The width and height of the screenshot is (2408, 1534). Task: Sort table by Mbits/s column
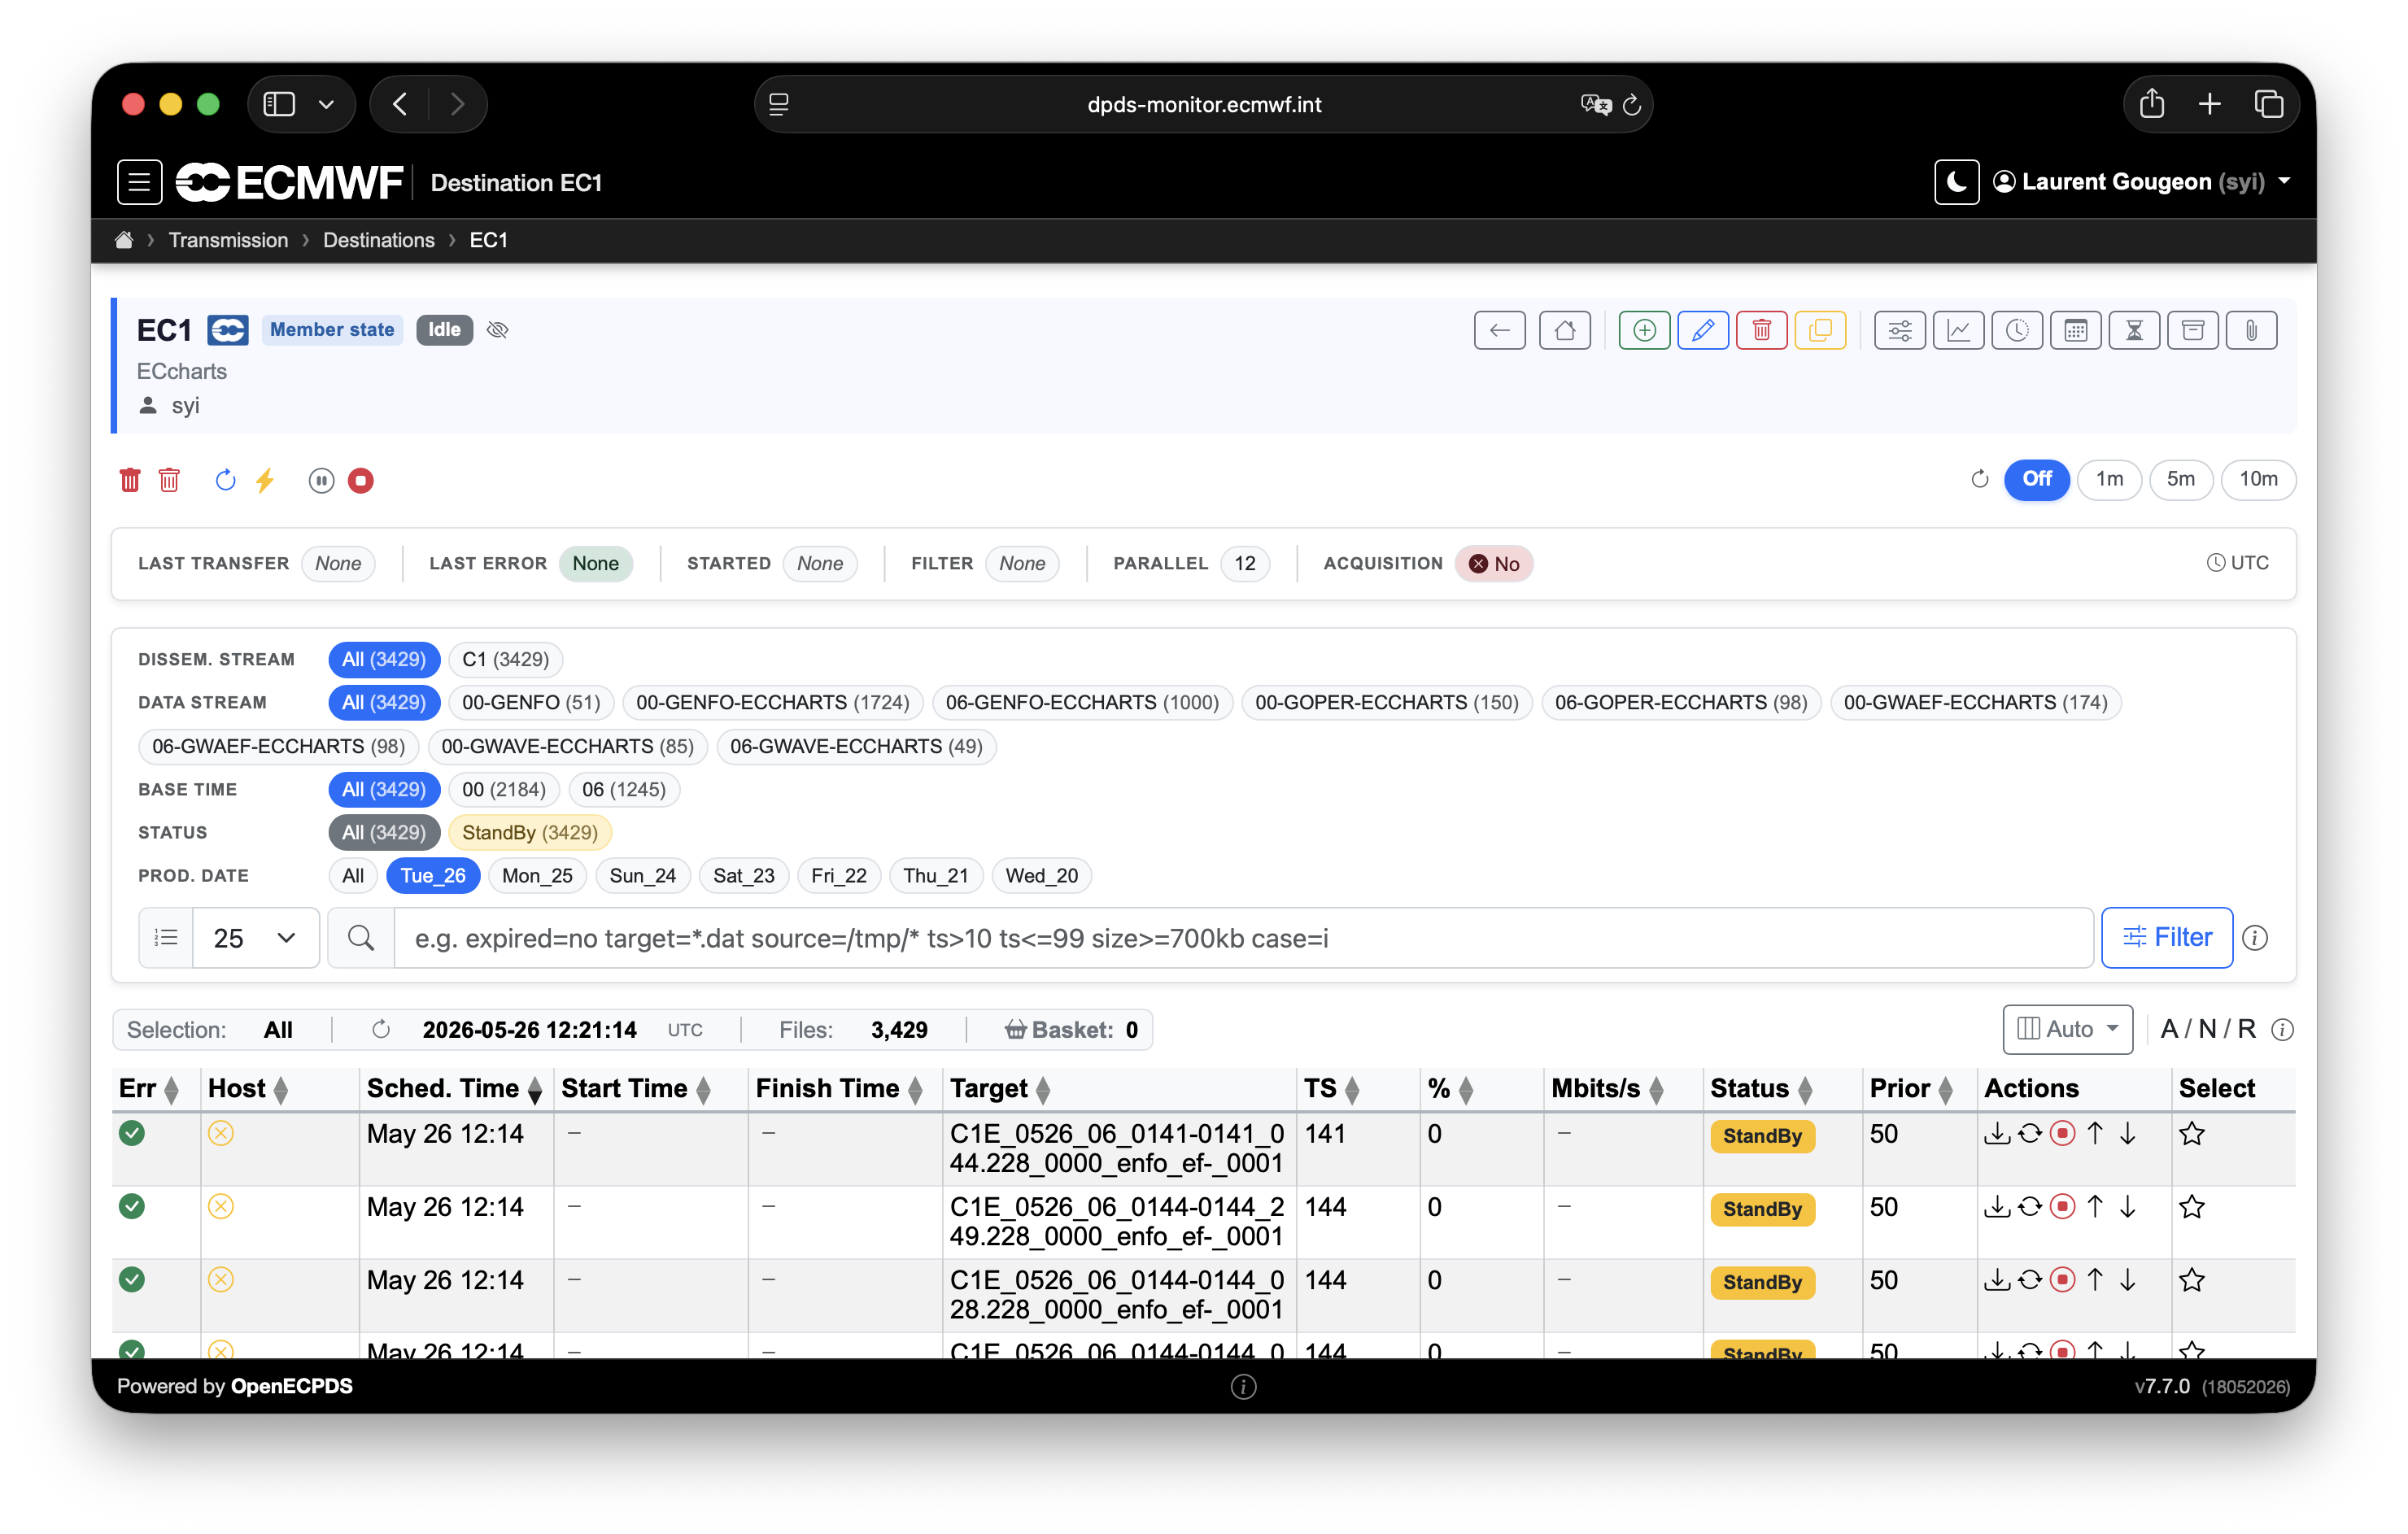point(1607,1088)
